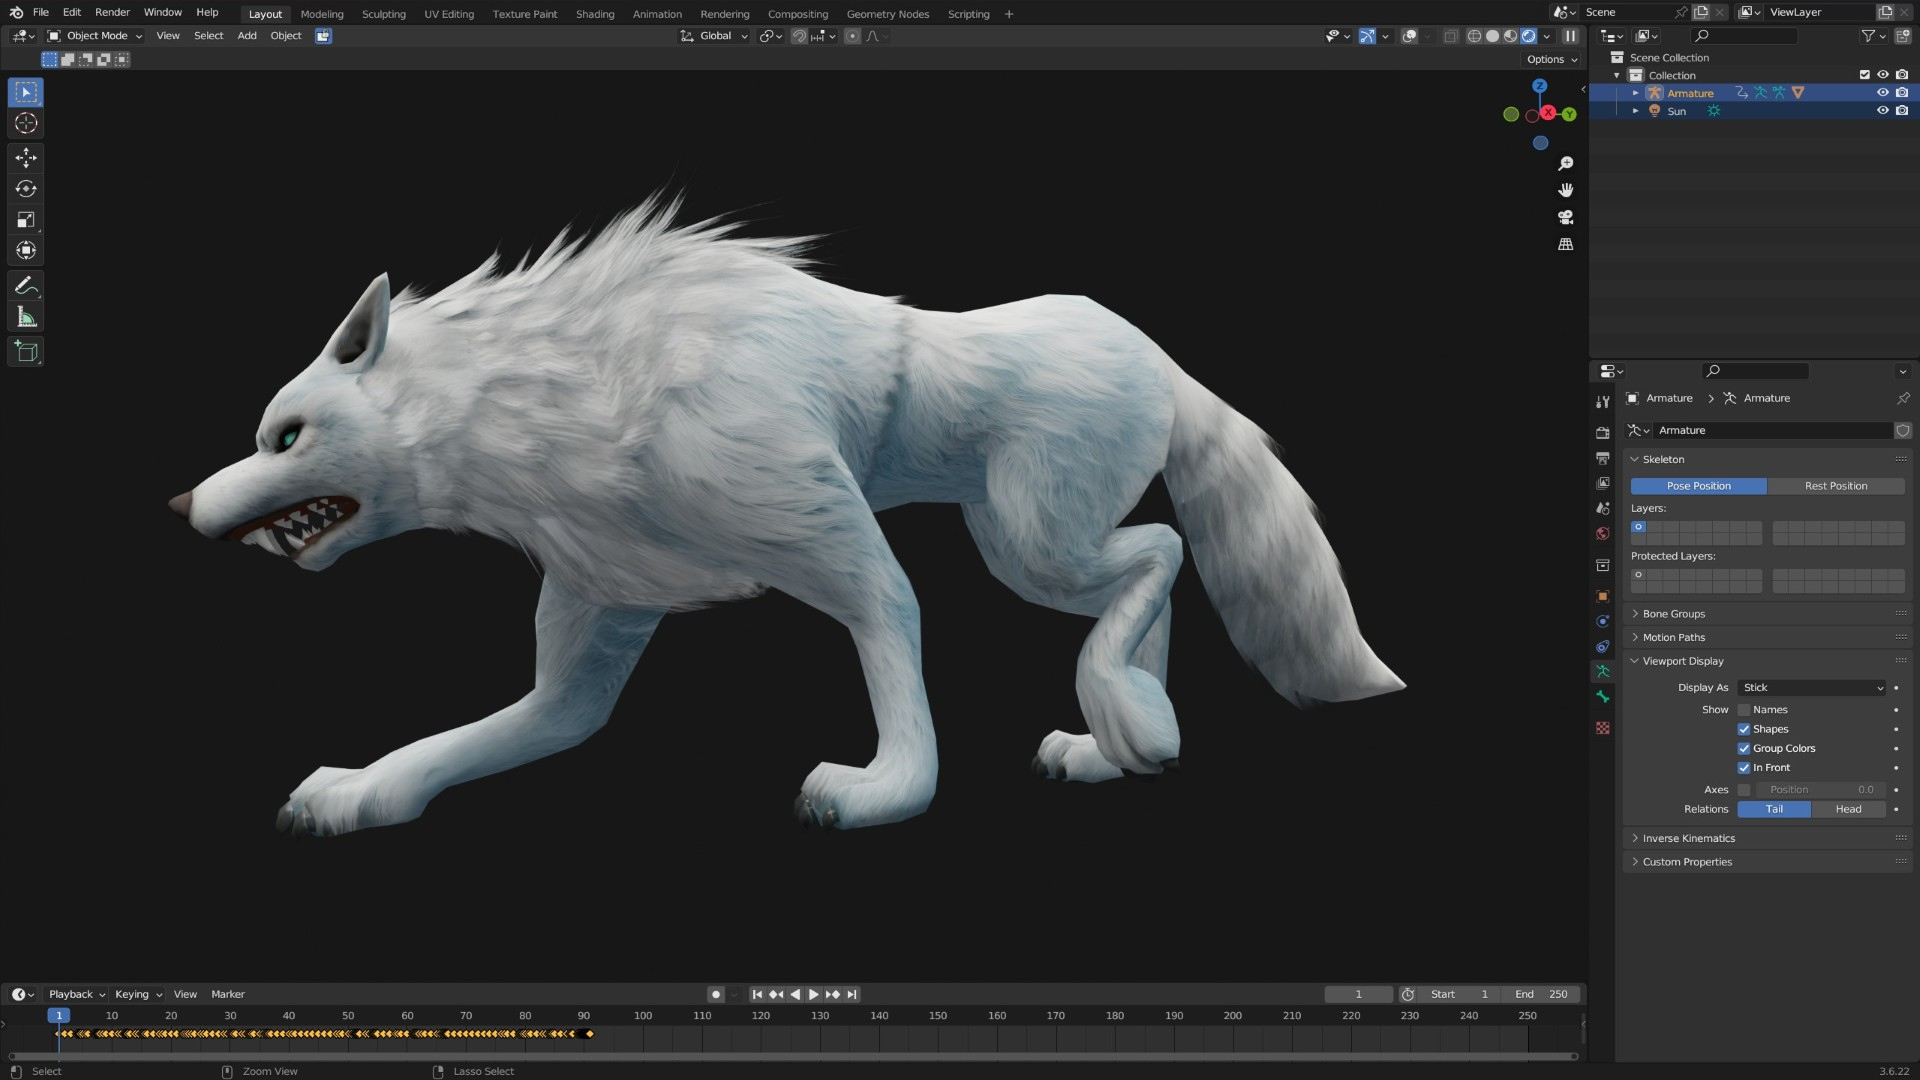Open the Object Mode dropdown
Viewport: 1920px width, 1080px height.
pyautogui.click(x=95, y=36)
